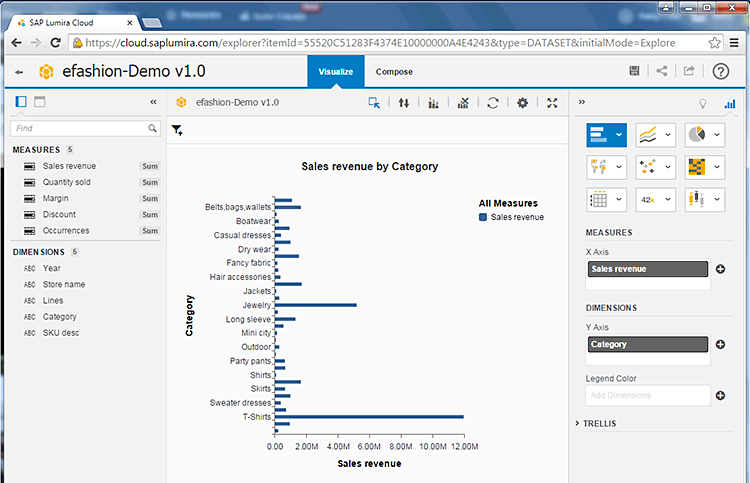Toggle the lightbulb suggestions panel
Viewport: 750px width, 483px height.
(x=702, y=103)
